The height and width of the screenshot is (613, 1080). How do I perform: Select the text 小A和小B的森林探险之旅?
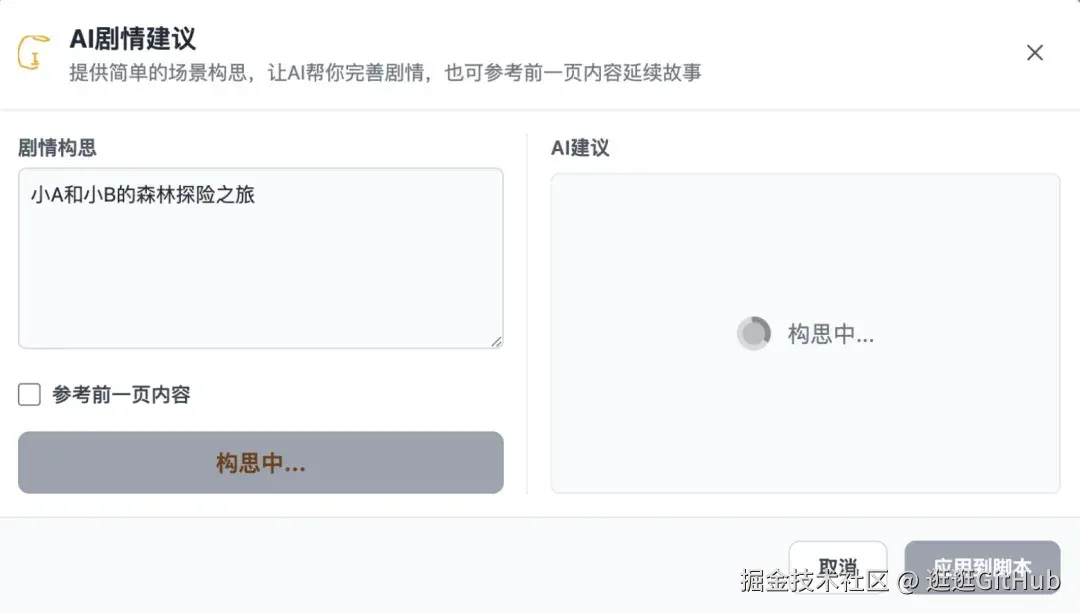click(x=145, y=194)
